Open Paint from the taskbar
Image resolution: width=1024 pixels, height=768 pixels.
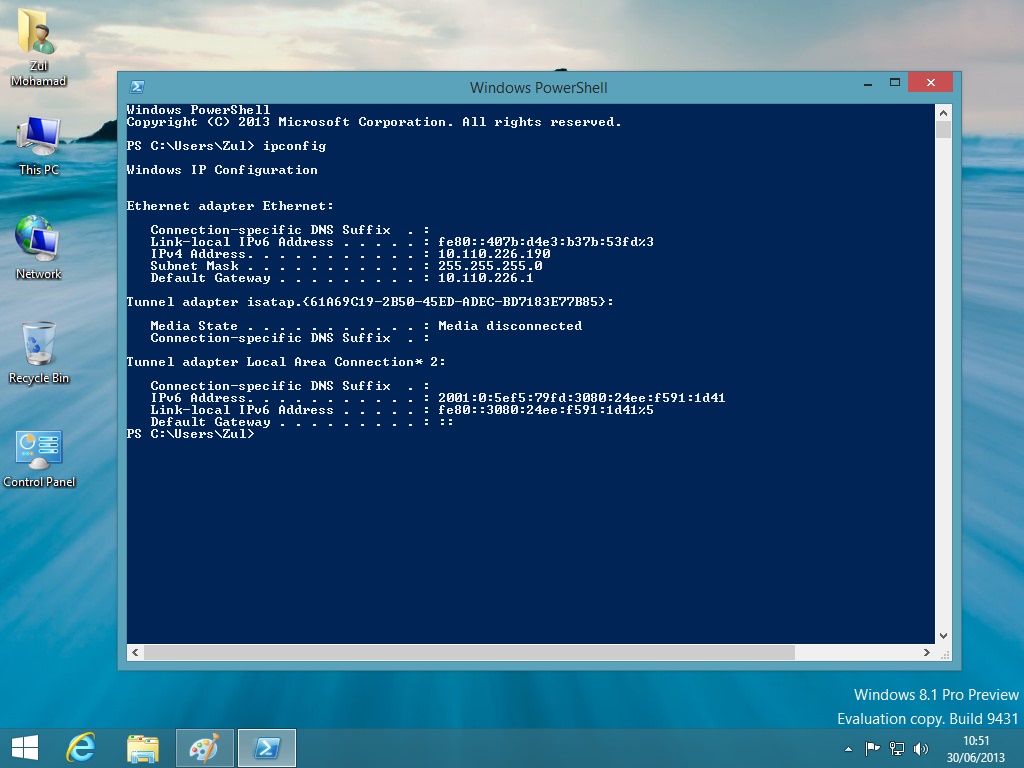pyautogui.click(x=205, y=747)
